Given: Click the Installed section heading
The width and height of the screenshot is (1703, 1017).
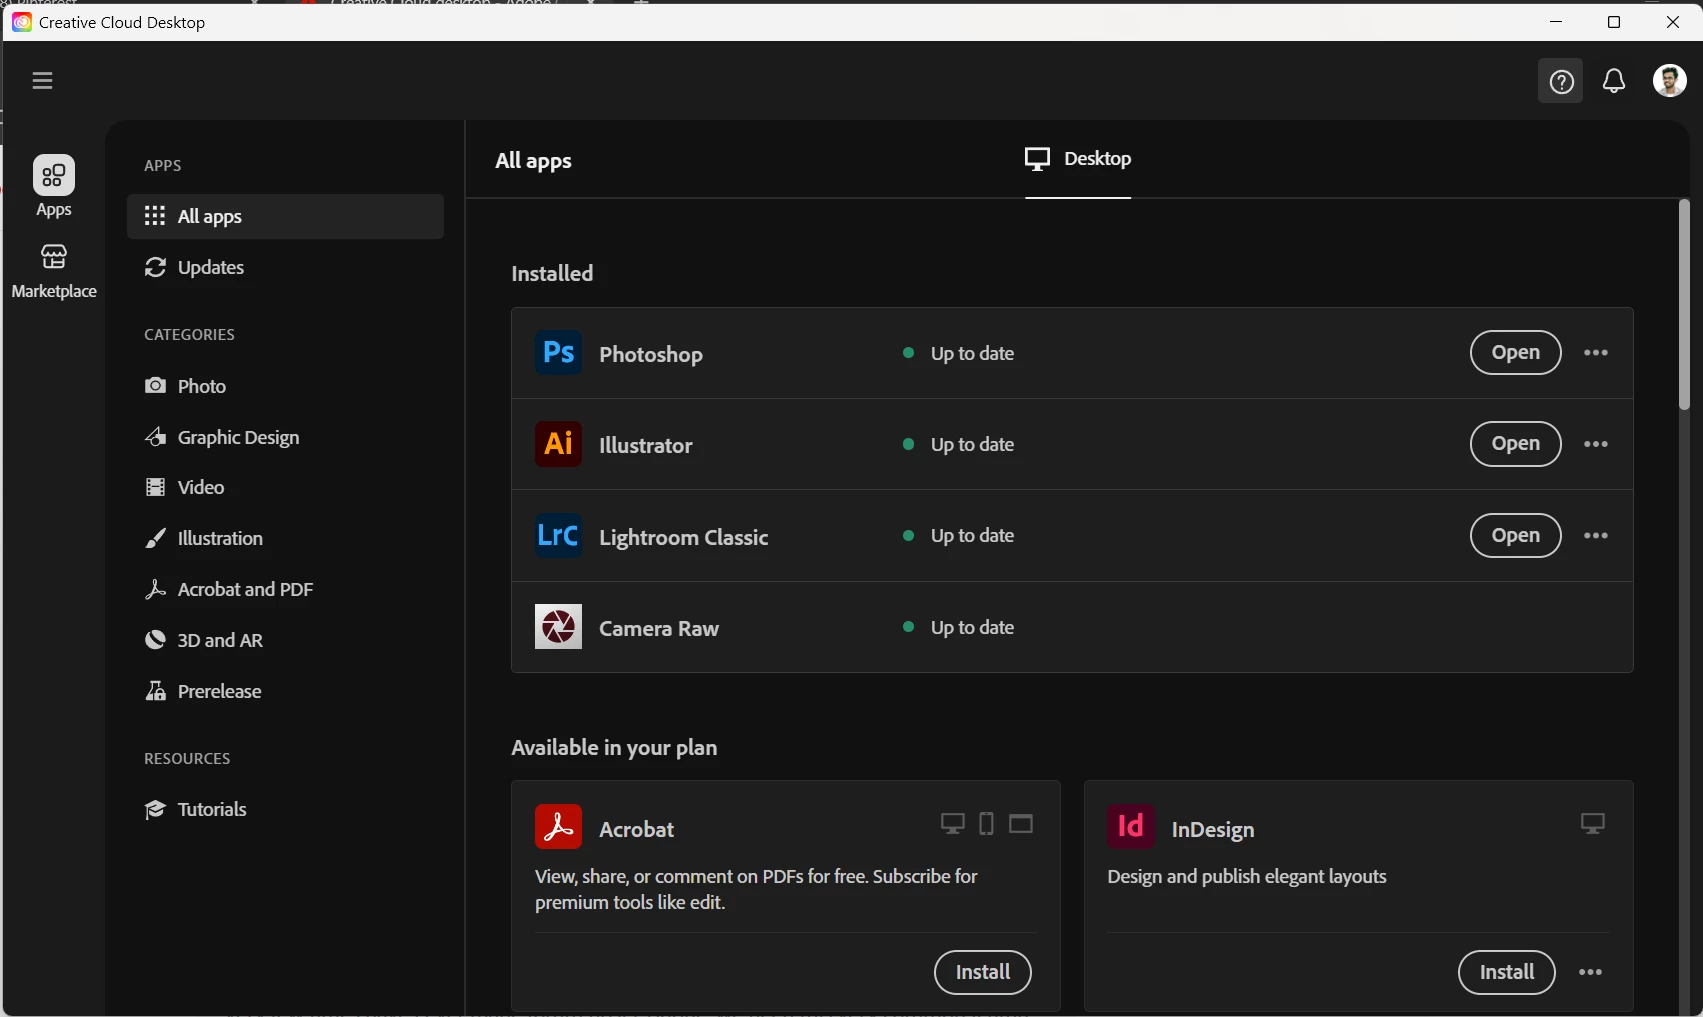Looking at the screenshot, I should [x=552, y=274].
